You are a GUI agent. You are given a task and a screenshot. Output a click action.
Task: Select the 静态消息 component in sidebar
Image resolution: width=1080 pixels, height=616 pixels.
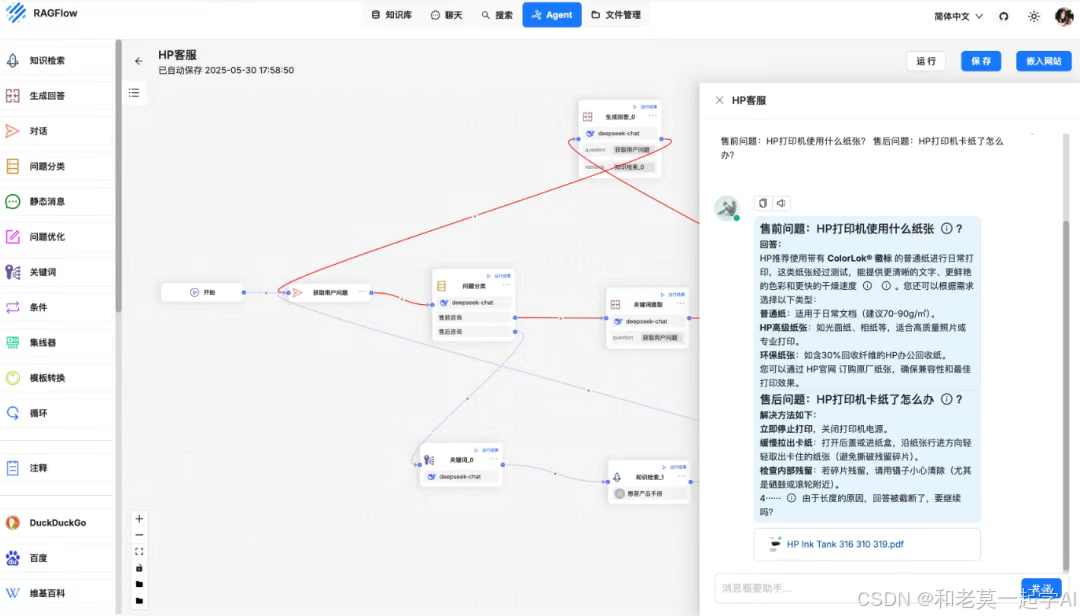coord(56,201)
